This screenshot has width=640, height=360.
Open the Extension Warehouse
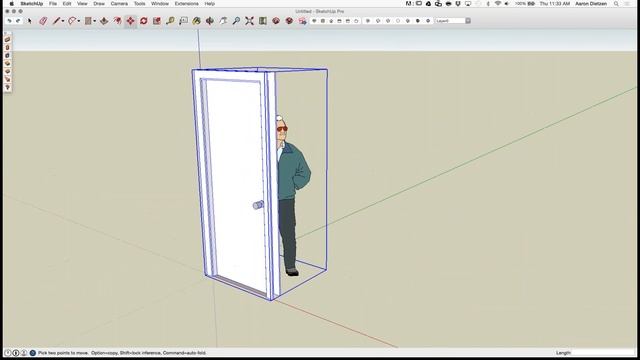[x=289, y=21]
